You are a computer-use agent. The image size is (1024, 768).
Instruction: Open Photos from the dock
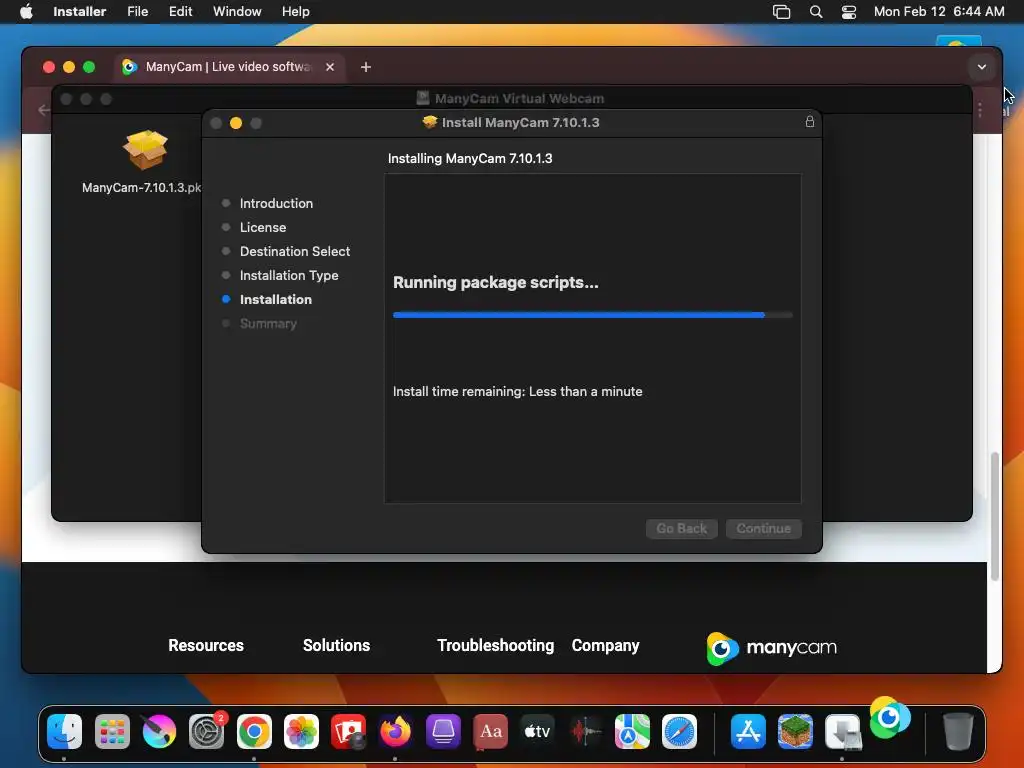(301, 731)
